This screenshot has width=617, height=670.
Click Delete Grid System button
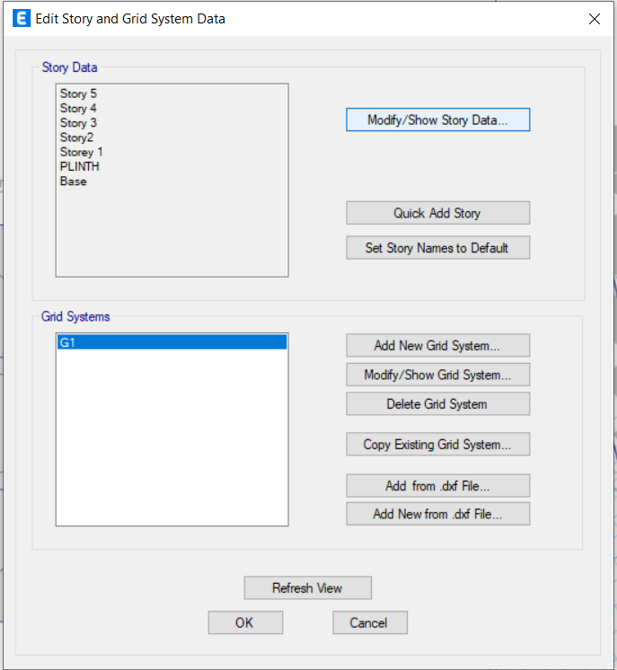click(x=438, y=404)
